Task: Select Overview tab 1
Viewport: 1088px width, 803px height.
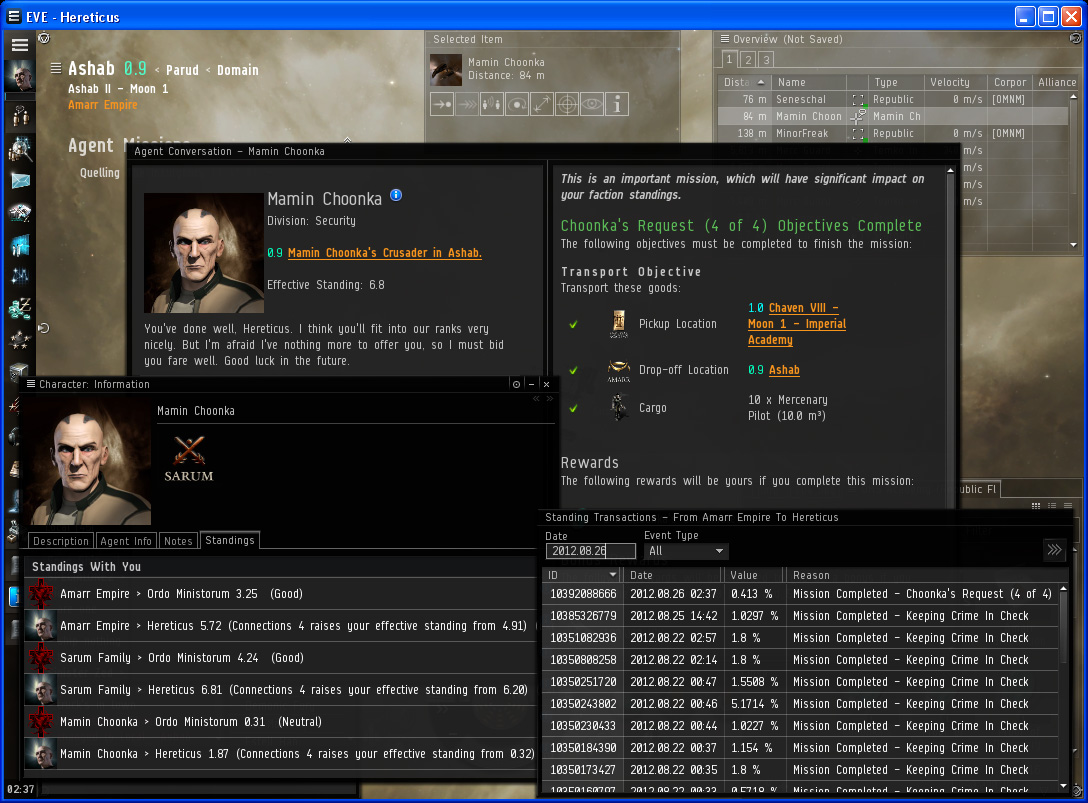Action: 730,60
